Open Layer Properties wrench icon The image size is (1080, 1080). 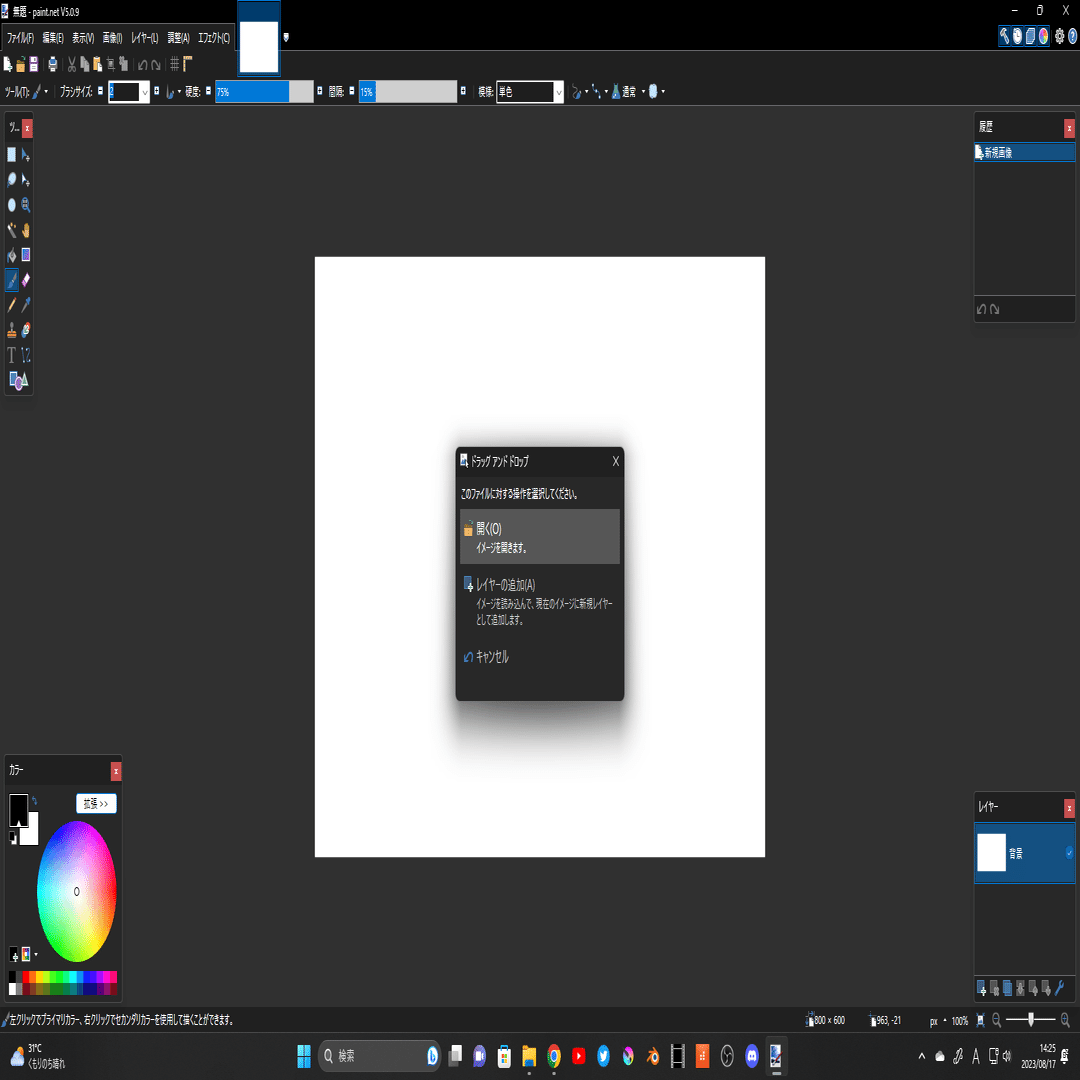coord(1060,988)
